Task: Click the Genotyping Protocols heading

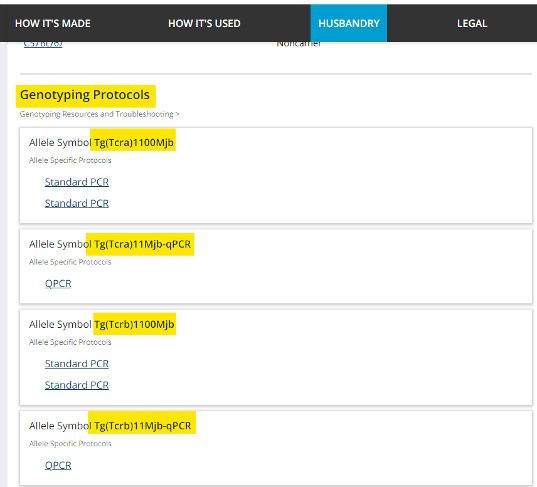Action: (x=85, y=95)
